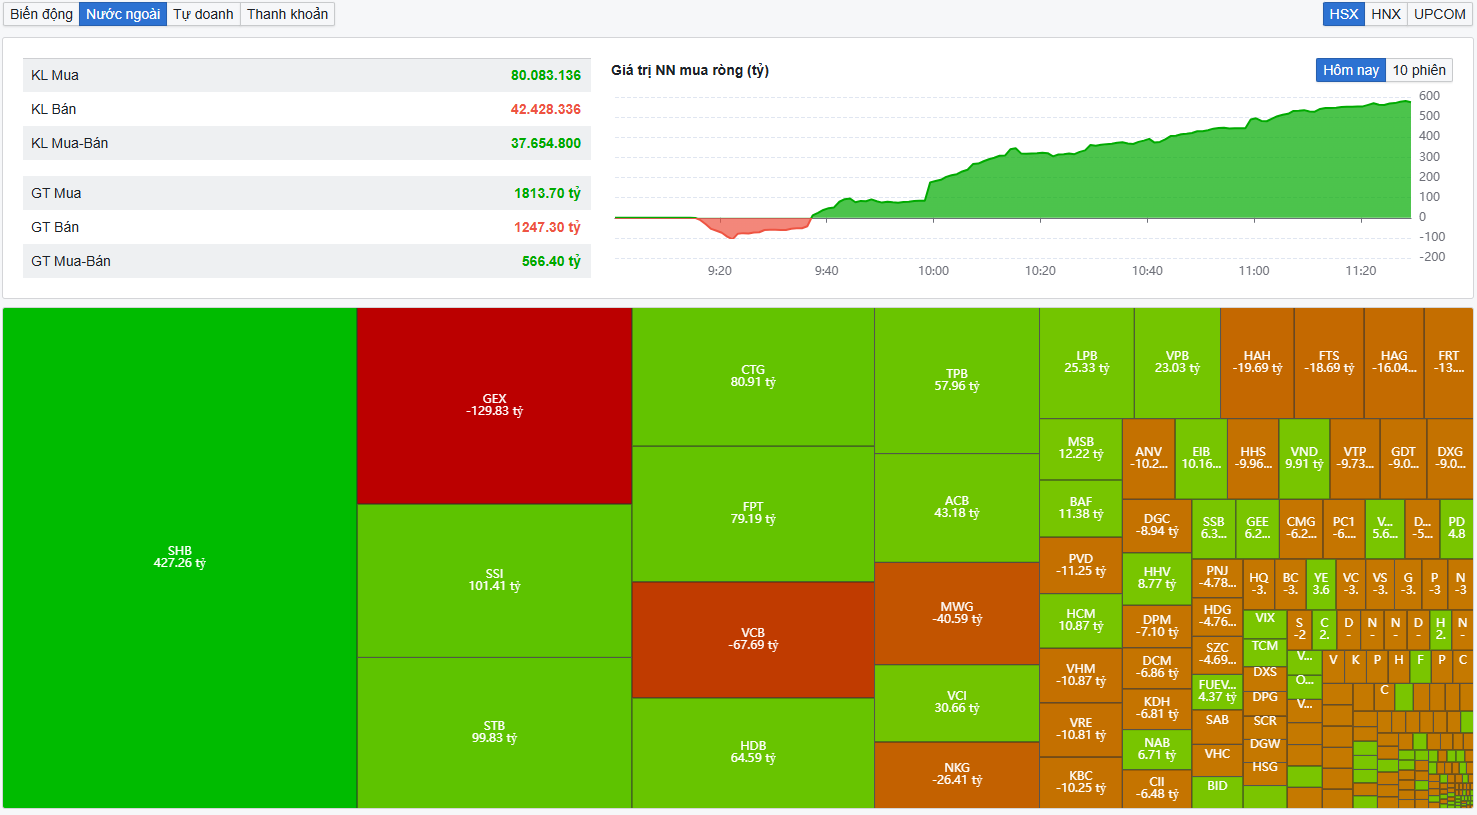Open the DCM -6.86 tỷ tile
This screenshot has width=1477, height=815.
(x=1157, y=668)
